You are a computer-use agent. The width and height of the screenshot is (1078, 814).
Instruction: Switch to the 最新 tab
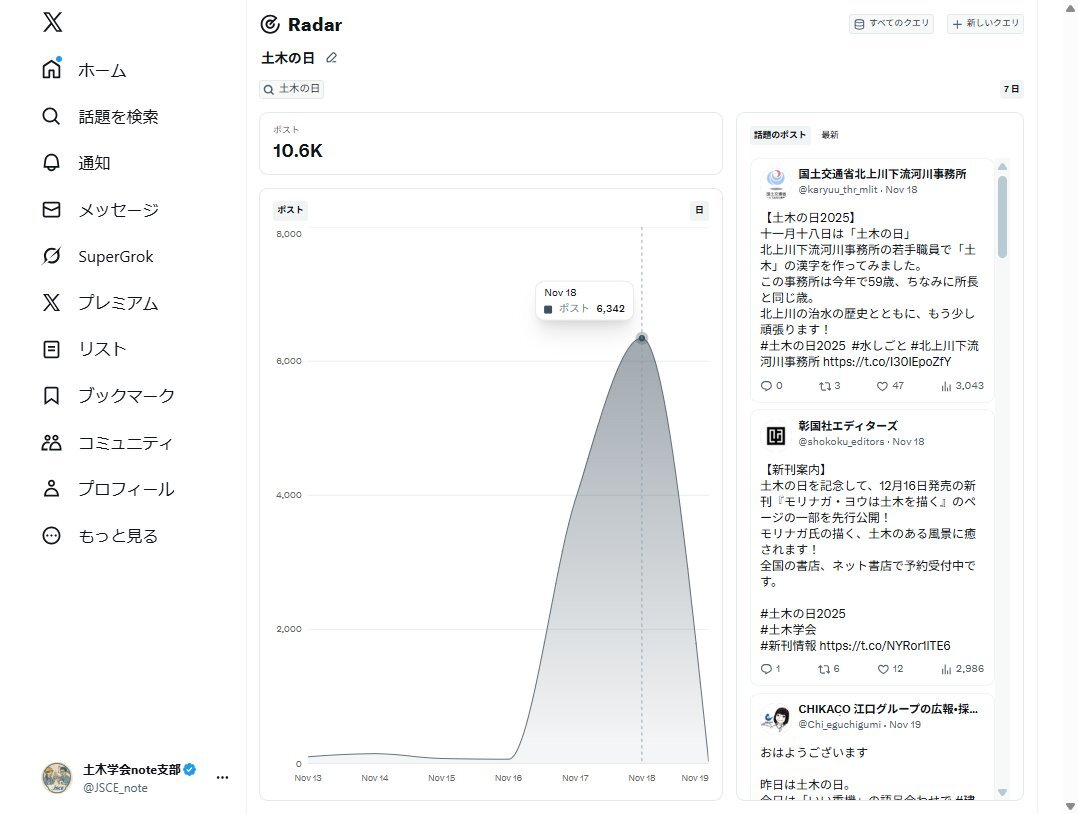[830, 135]
